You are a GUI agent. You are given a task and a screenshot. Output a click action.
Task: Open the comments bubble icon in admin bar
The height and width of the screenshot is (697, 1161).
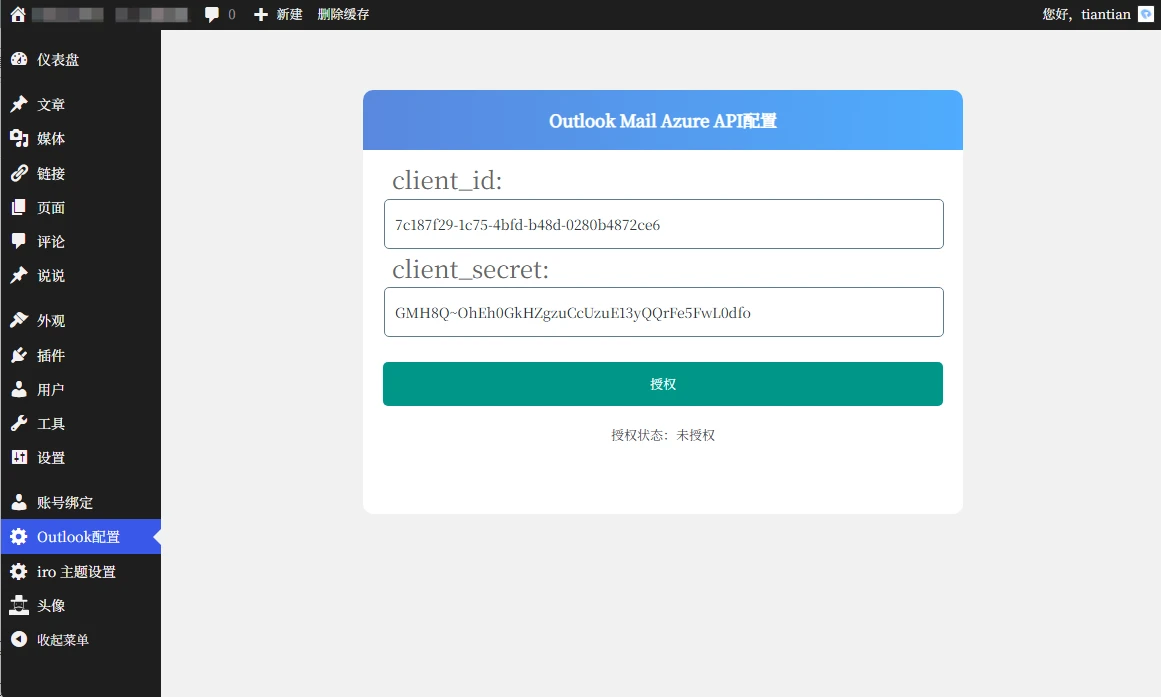pos(212,14)
